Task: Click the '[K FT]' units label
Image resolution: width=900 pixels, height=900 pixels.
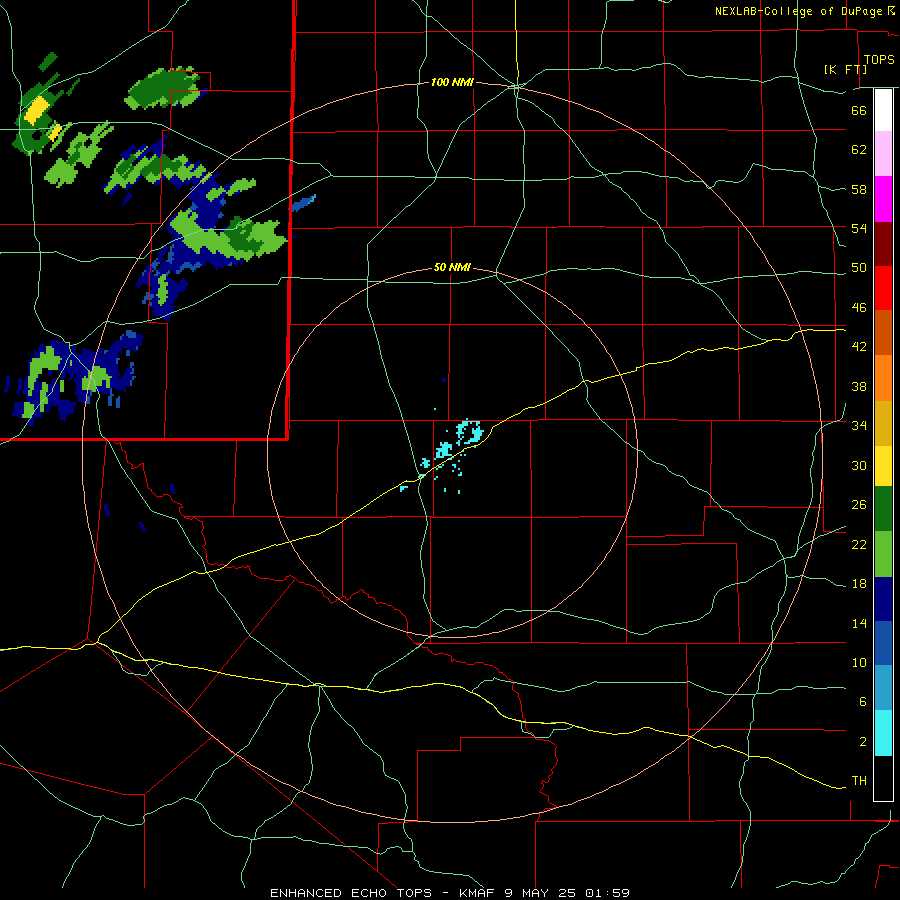Action: (x=846, y=69)
